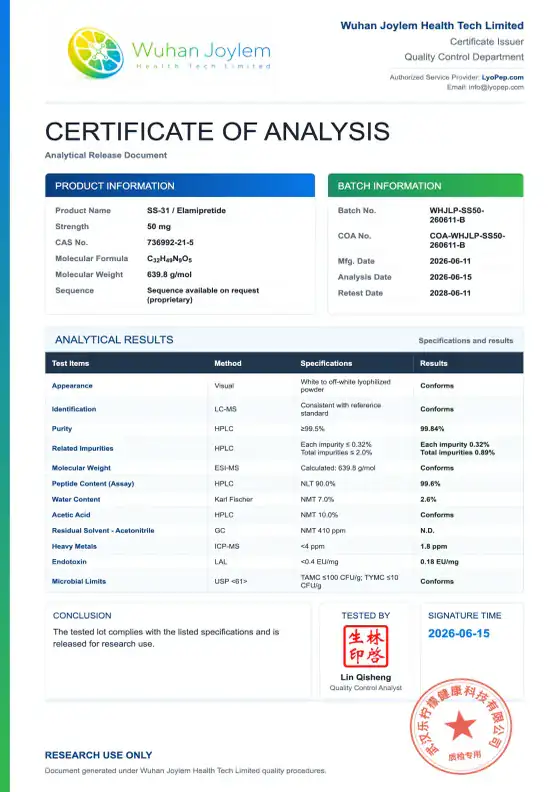Click the Endotoxin test item label

(x=69, y=562)
